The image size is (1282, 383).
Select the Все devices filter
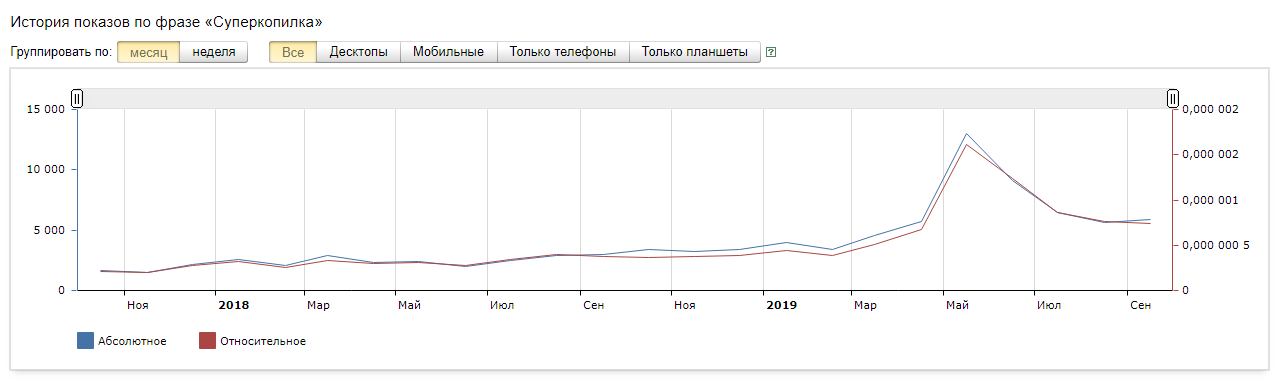click(293, 52)
